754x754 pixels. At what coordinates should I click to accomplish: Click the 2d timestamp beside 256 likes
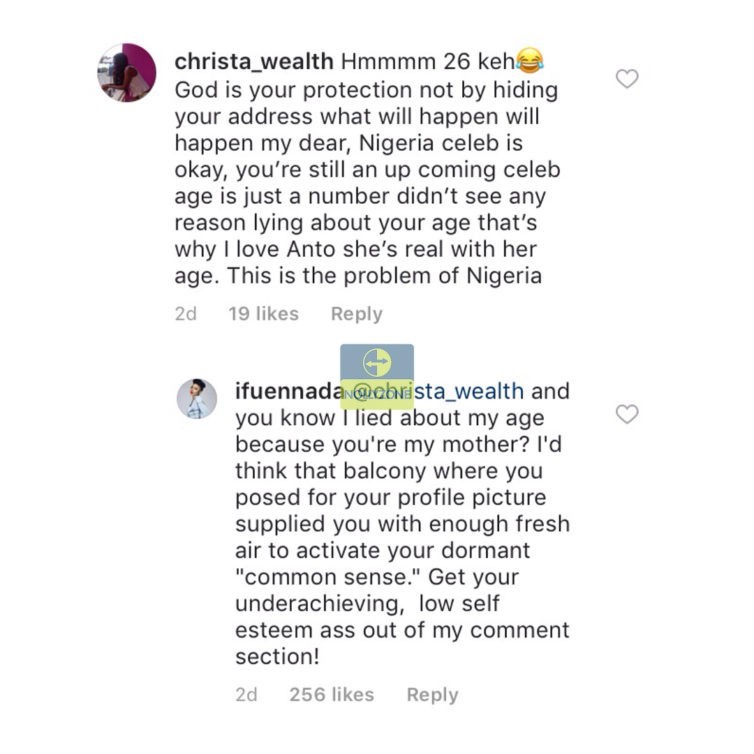pyautogui.click(x=246, y=695)
